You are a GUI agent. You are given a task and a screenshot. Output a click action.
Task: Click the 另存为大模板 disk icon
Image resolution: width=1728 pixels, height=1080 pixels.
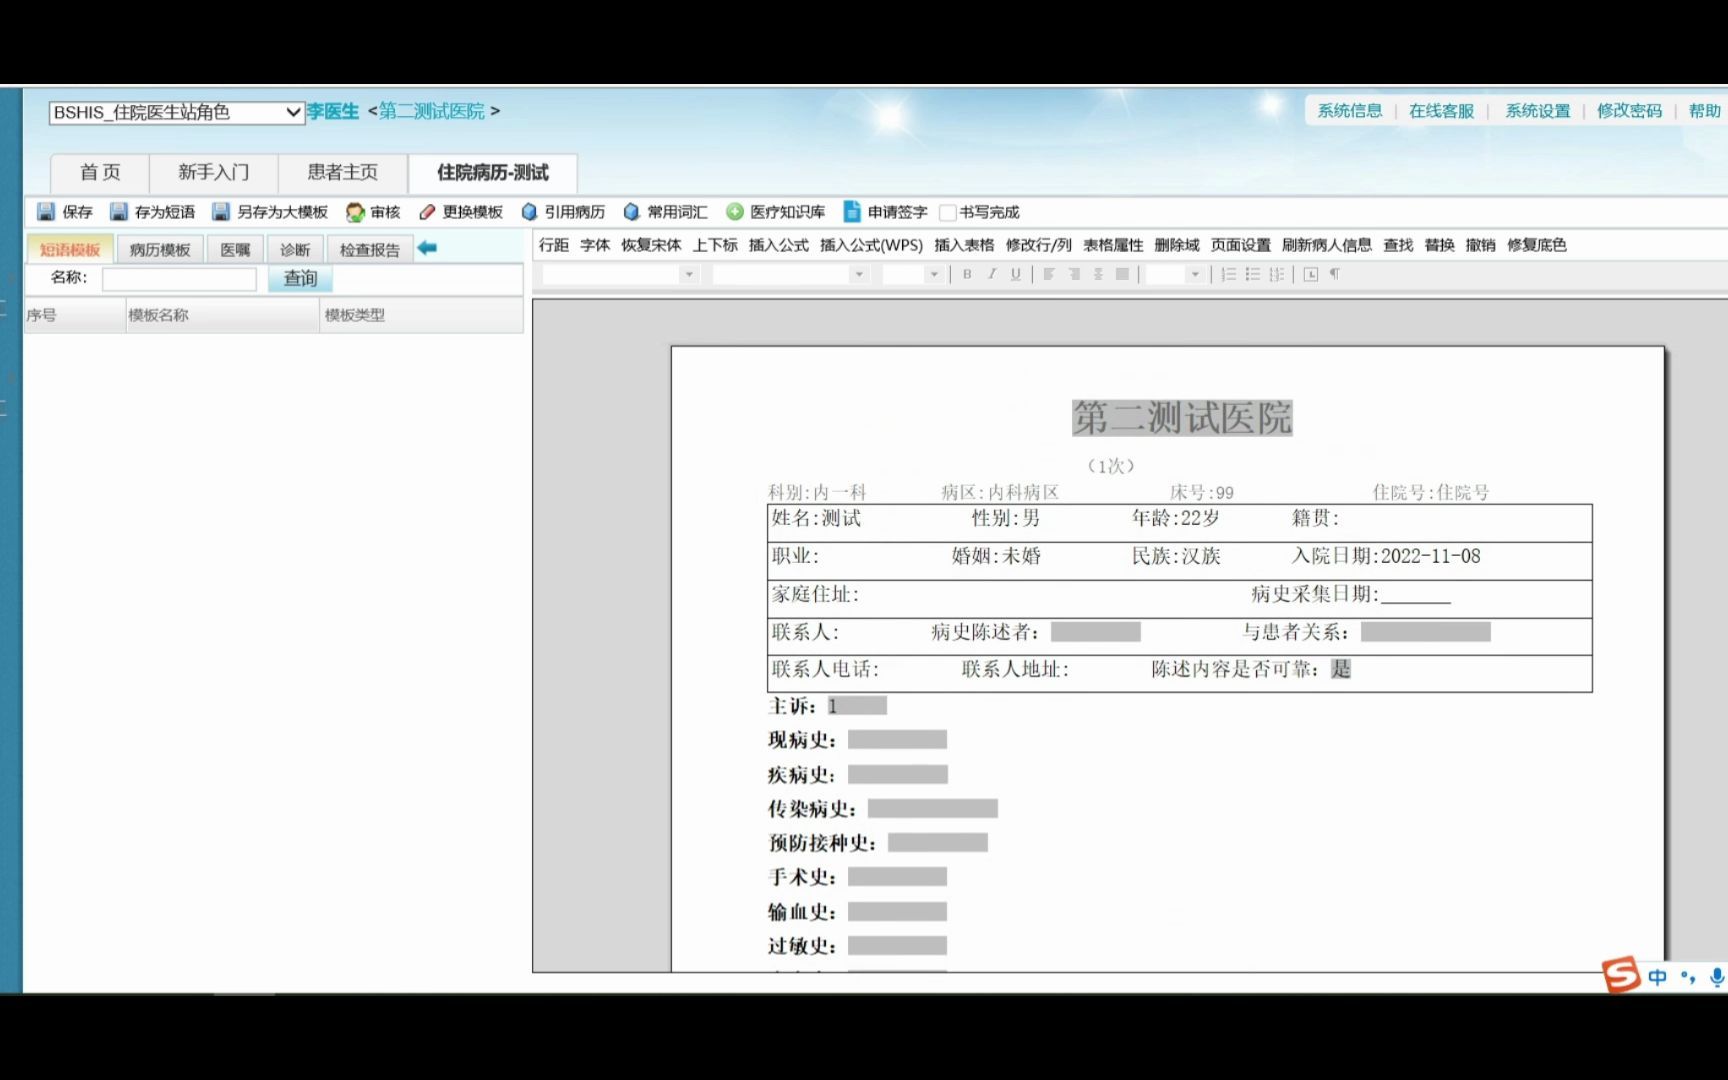[221, 212]
